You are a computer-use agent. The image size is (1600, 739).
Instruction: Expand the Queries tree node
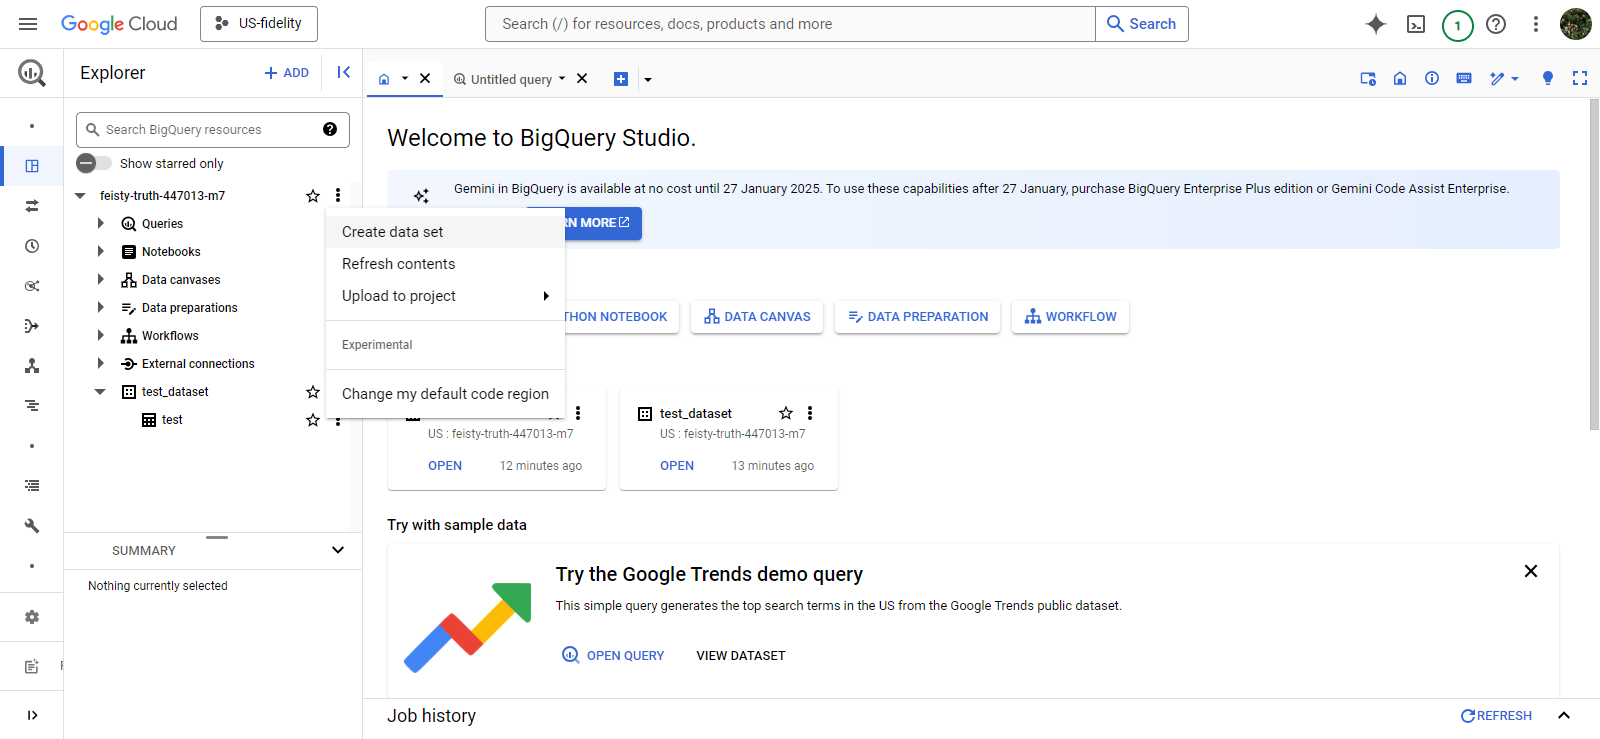coord(100,224)
